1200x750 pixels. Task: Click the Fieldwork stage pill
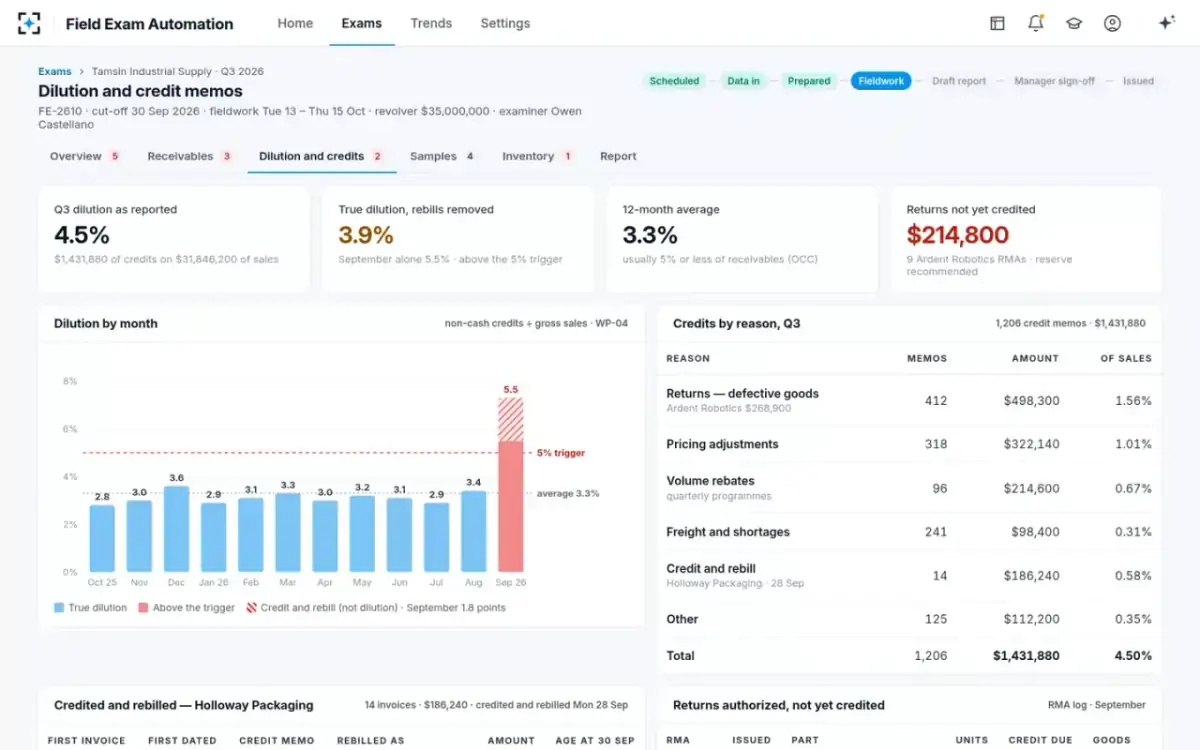[881, 81]
